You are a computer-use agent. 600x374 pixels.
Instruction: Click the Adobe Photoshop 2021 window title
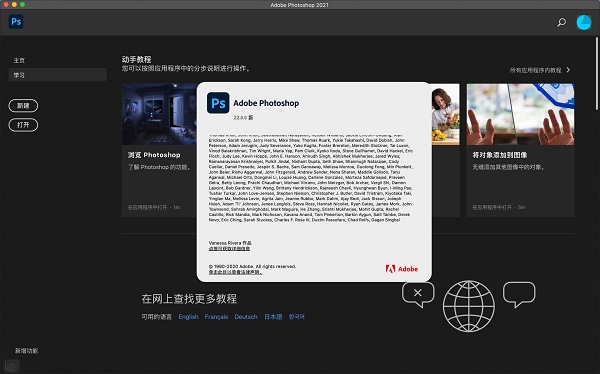pyautogui.click(x=299, y=5)
